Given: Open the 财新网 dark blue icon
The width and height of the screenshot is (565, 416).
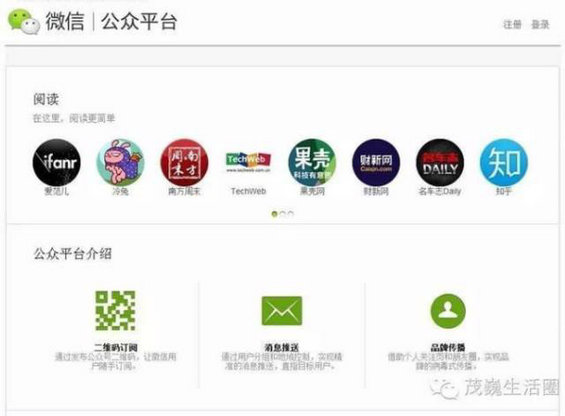Looking at the screenshot, I should (x=376, y=162).
